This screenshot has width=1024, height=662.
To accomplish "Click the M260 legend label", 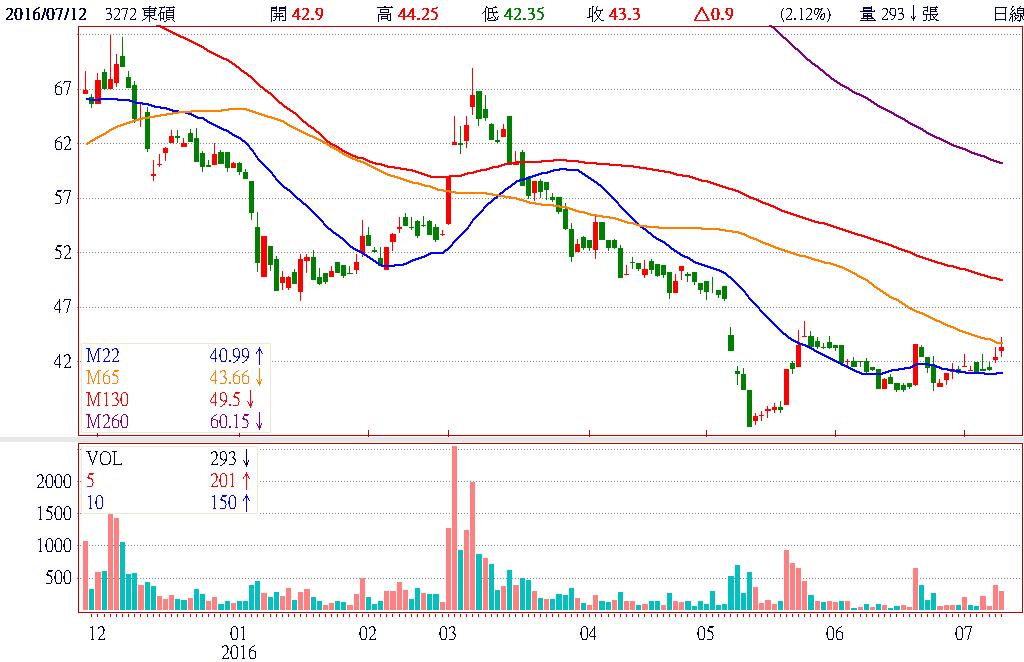I will (107, 421).
